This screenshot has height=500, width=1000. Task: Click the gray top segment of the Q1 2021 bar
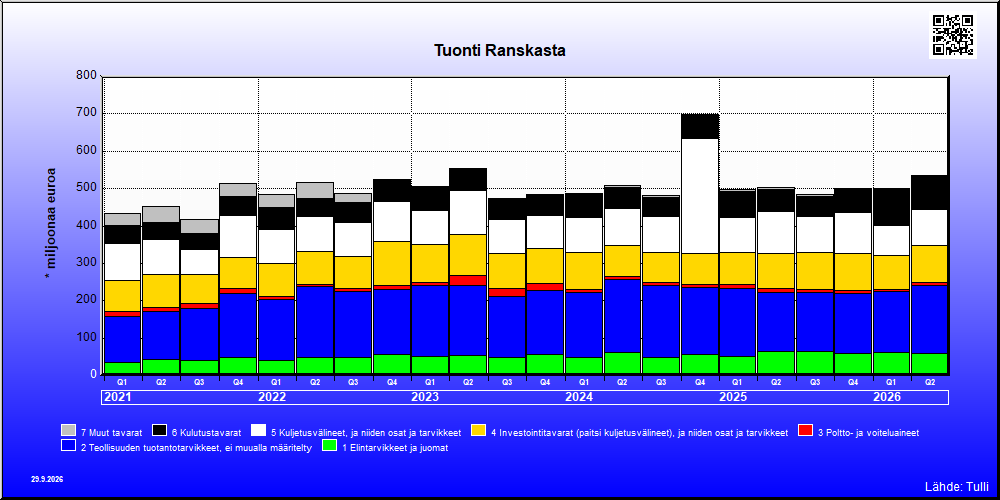(122, 219)
